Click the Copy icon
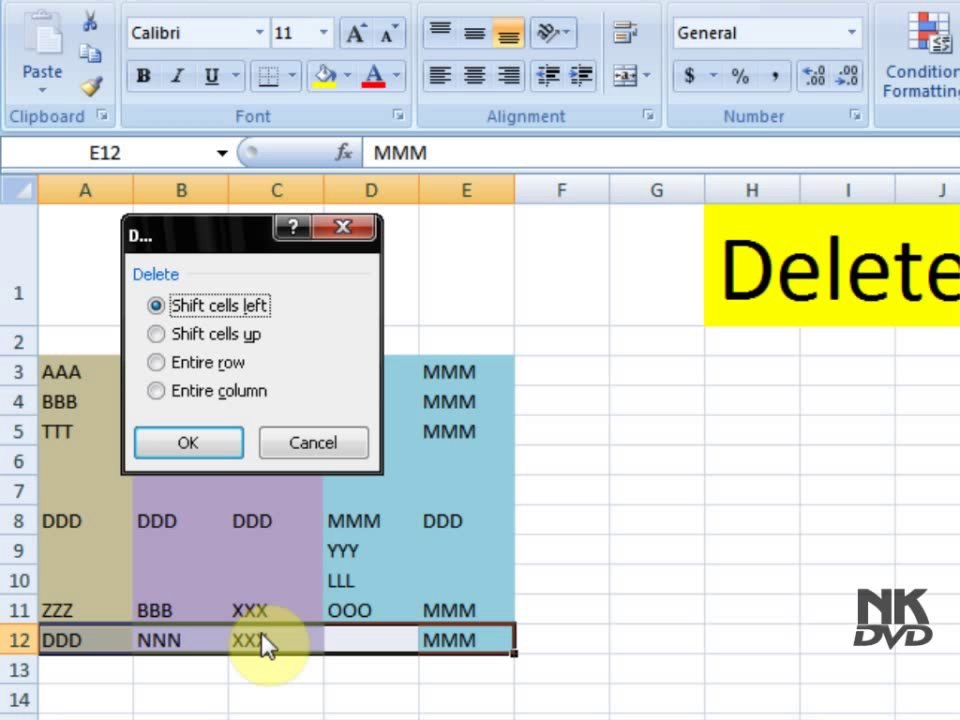 (x=91, y=54)
